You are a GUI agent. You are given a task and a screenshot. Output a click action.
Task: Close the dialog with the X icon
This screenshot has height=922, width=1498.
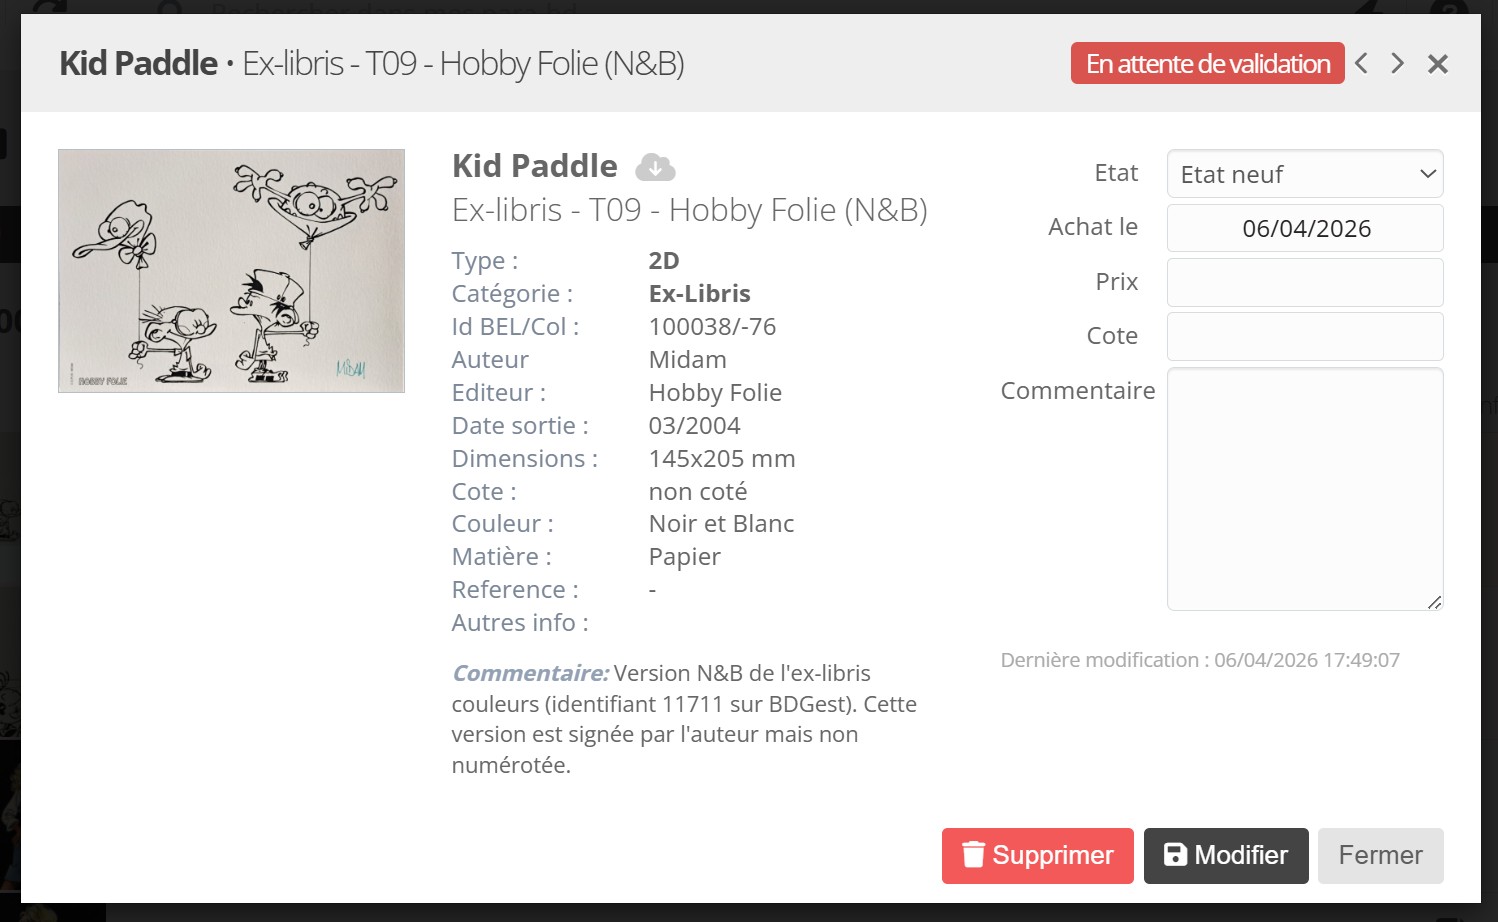1438,64
